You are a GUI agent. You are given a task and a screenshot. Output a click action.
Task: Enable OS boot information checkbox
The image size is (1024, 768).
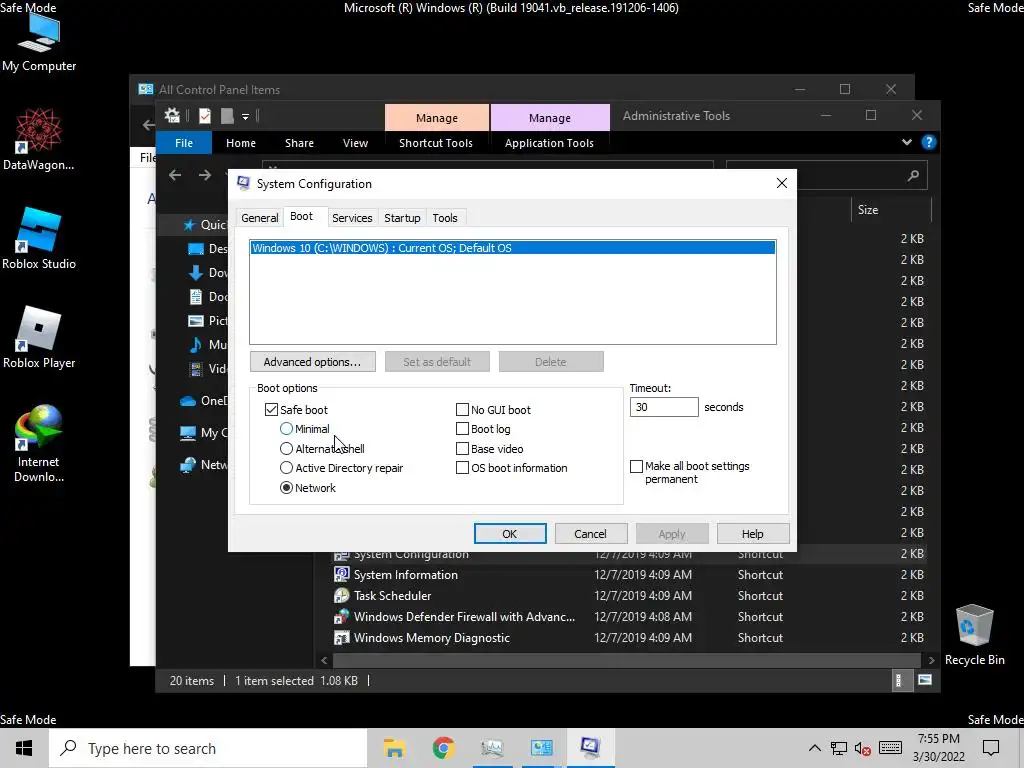tap(462, 468)
